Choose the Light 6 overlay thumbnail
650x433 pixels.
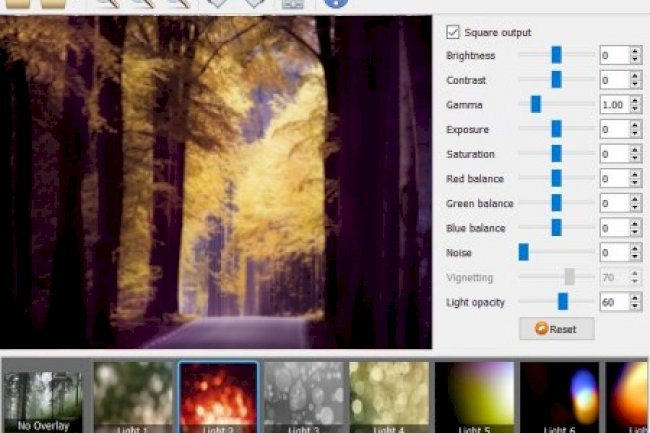click(x=560, y=398)
